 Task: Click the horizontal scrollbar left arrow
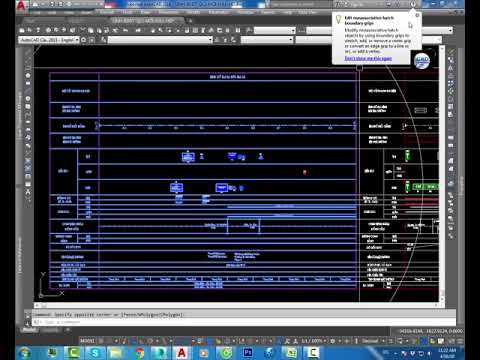(37, 305)
